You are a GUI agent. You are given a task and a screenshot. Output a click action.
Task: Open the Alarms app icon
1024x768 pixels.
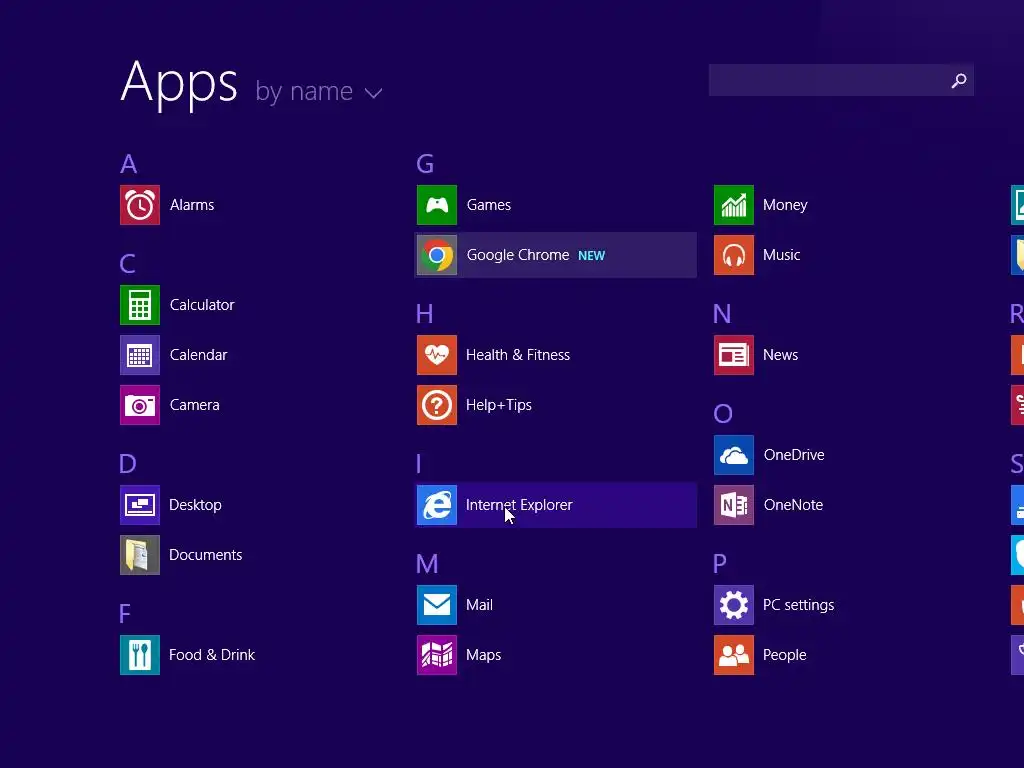pyautogui.click(x=140, y=205)
